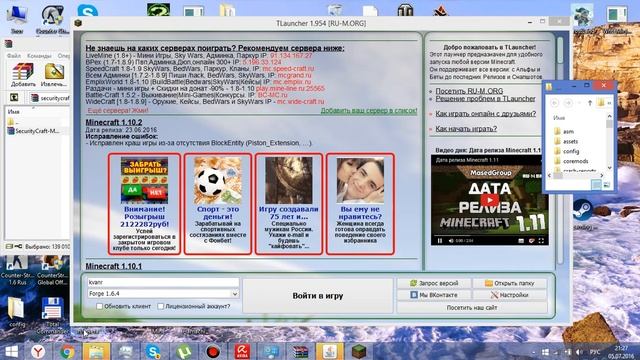Click Добавить ваш сервер в список link
Image resolution: width=640 pixels, height=360 pixels.
point(369,111)
